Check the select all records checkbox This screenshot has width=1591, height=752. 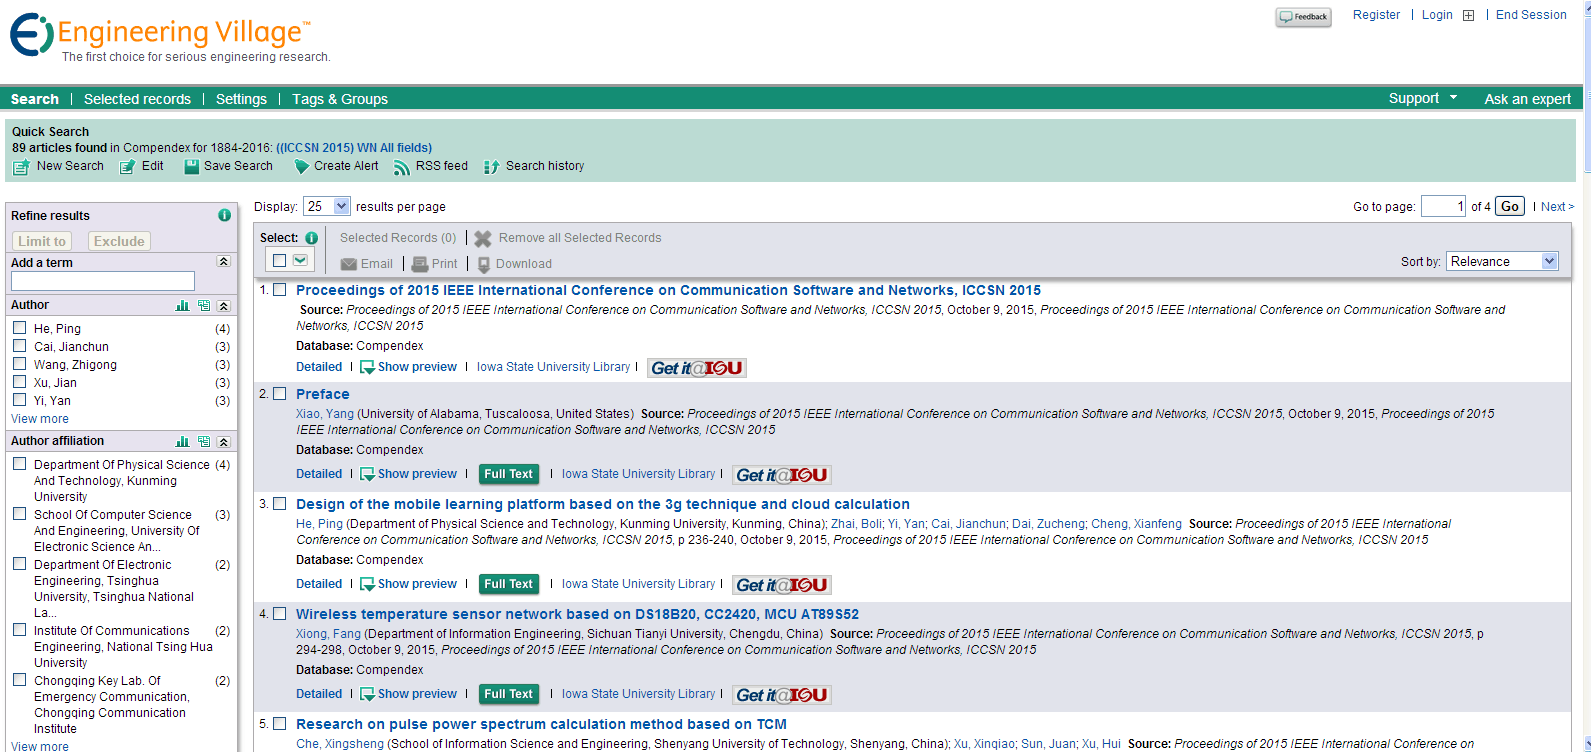(x=280, y=260)
